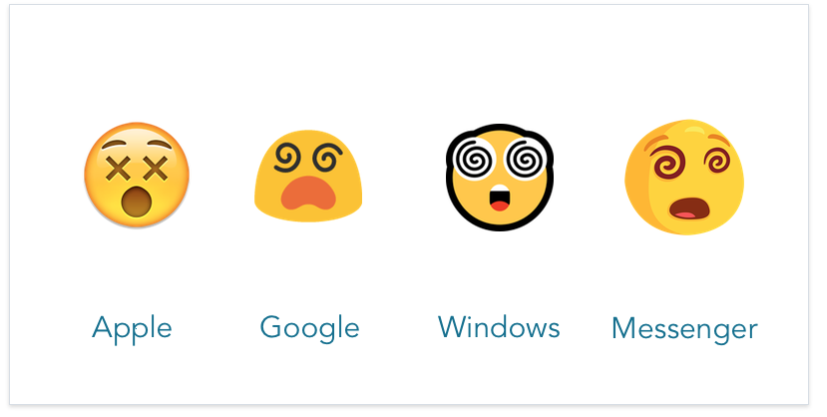Click the Messenger label text
Viewport: 827px width, 417px height.
685,329
